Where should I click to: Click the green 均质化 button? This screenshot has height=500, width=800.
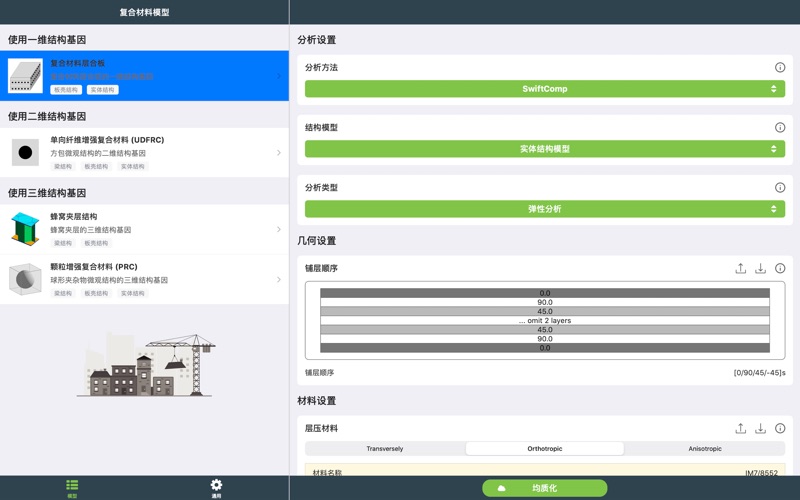coord(545,488)
